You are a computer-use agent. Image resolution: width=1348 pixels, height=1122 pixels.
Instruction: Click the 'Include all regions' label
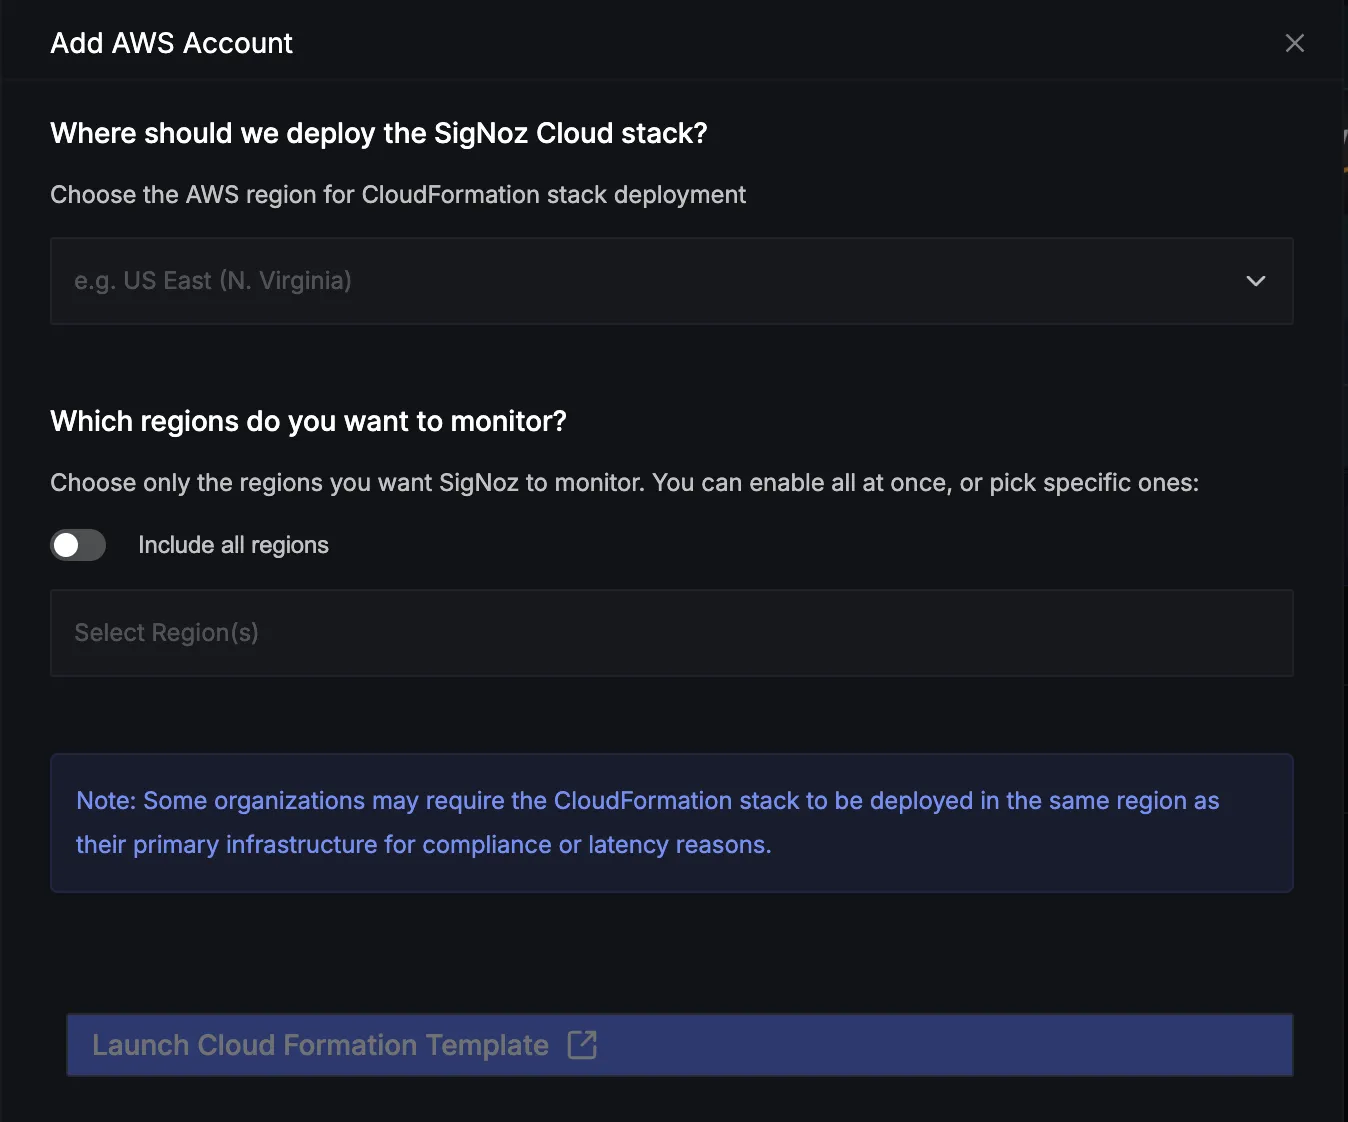(x=233, y=545)
